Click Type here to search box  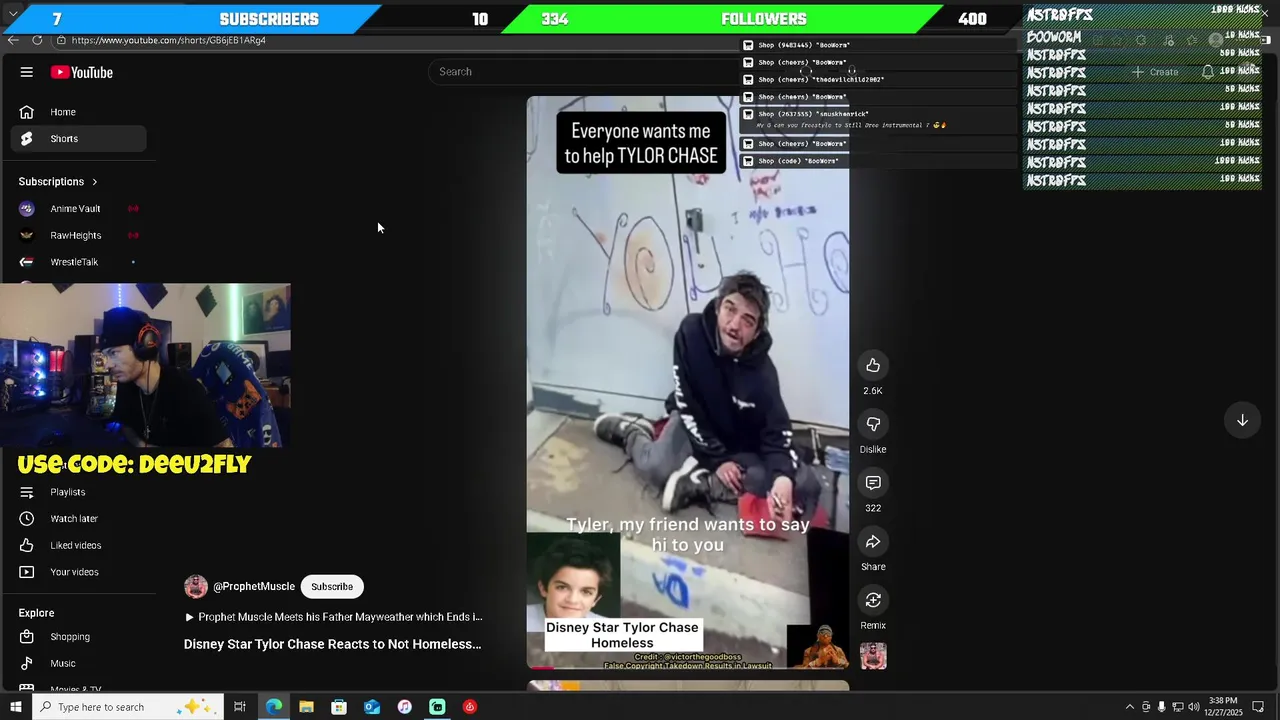click(127, 707)
